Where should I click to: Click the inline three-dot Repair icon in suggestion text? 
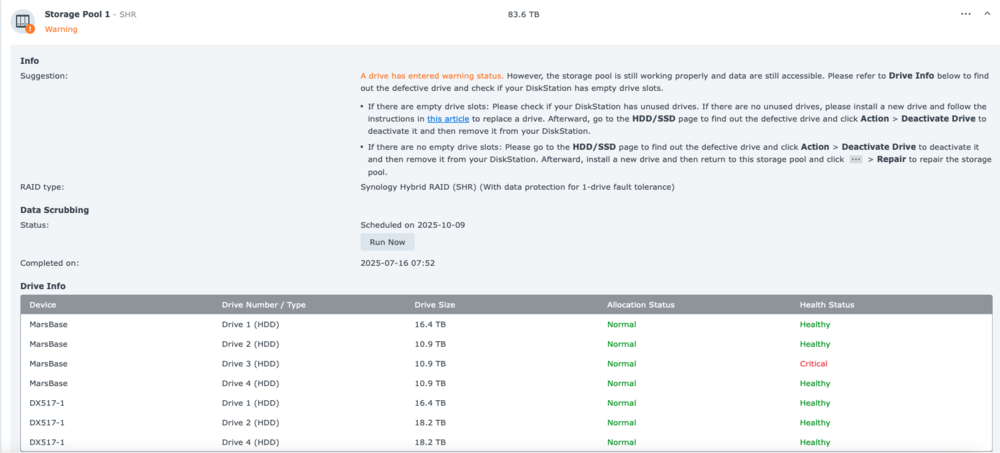click(x=857, y=160)
